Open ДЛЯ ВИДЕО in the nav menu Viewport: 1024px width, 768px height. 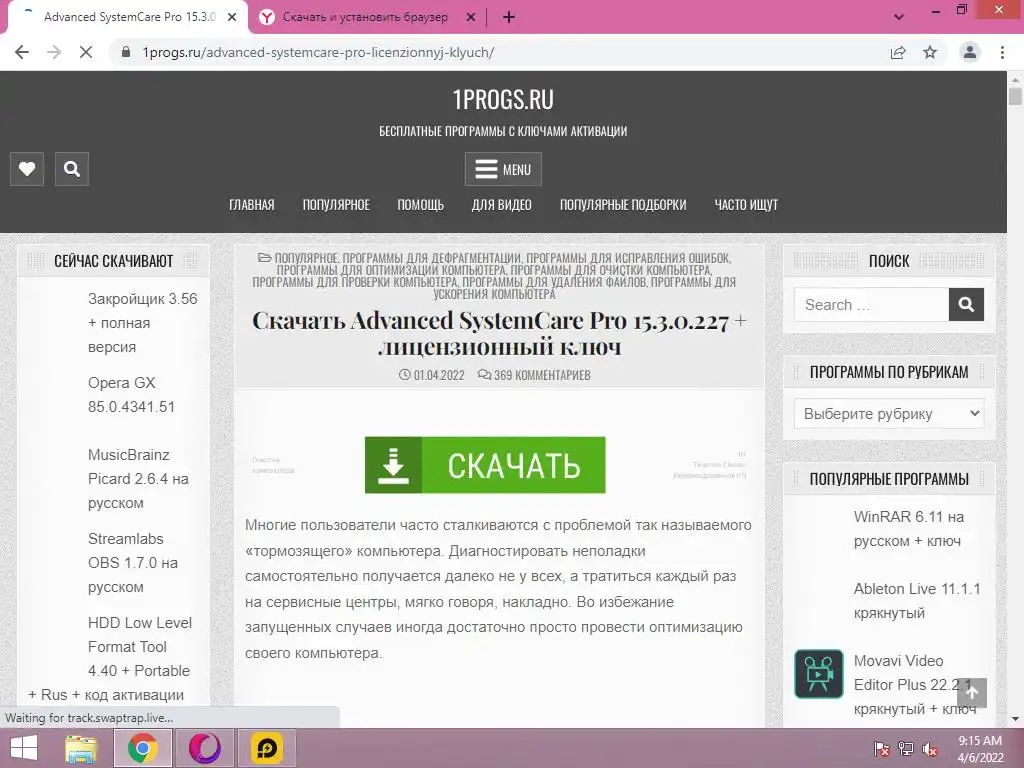(502, 204)
